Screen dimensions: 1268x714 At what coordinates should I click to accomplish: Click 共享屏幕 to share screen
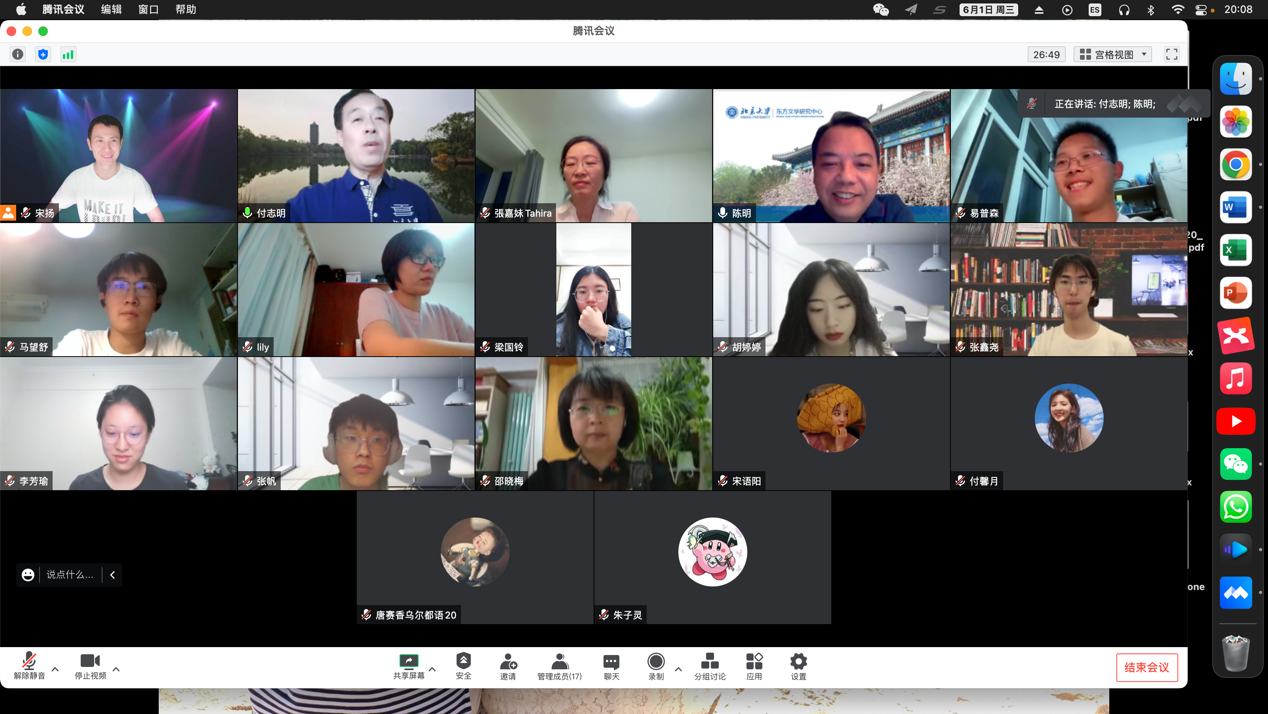pos(408,666)
